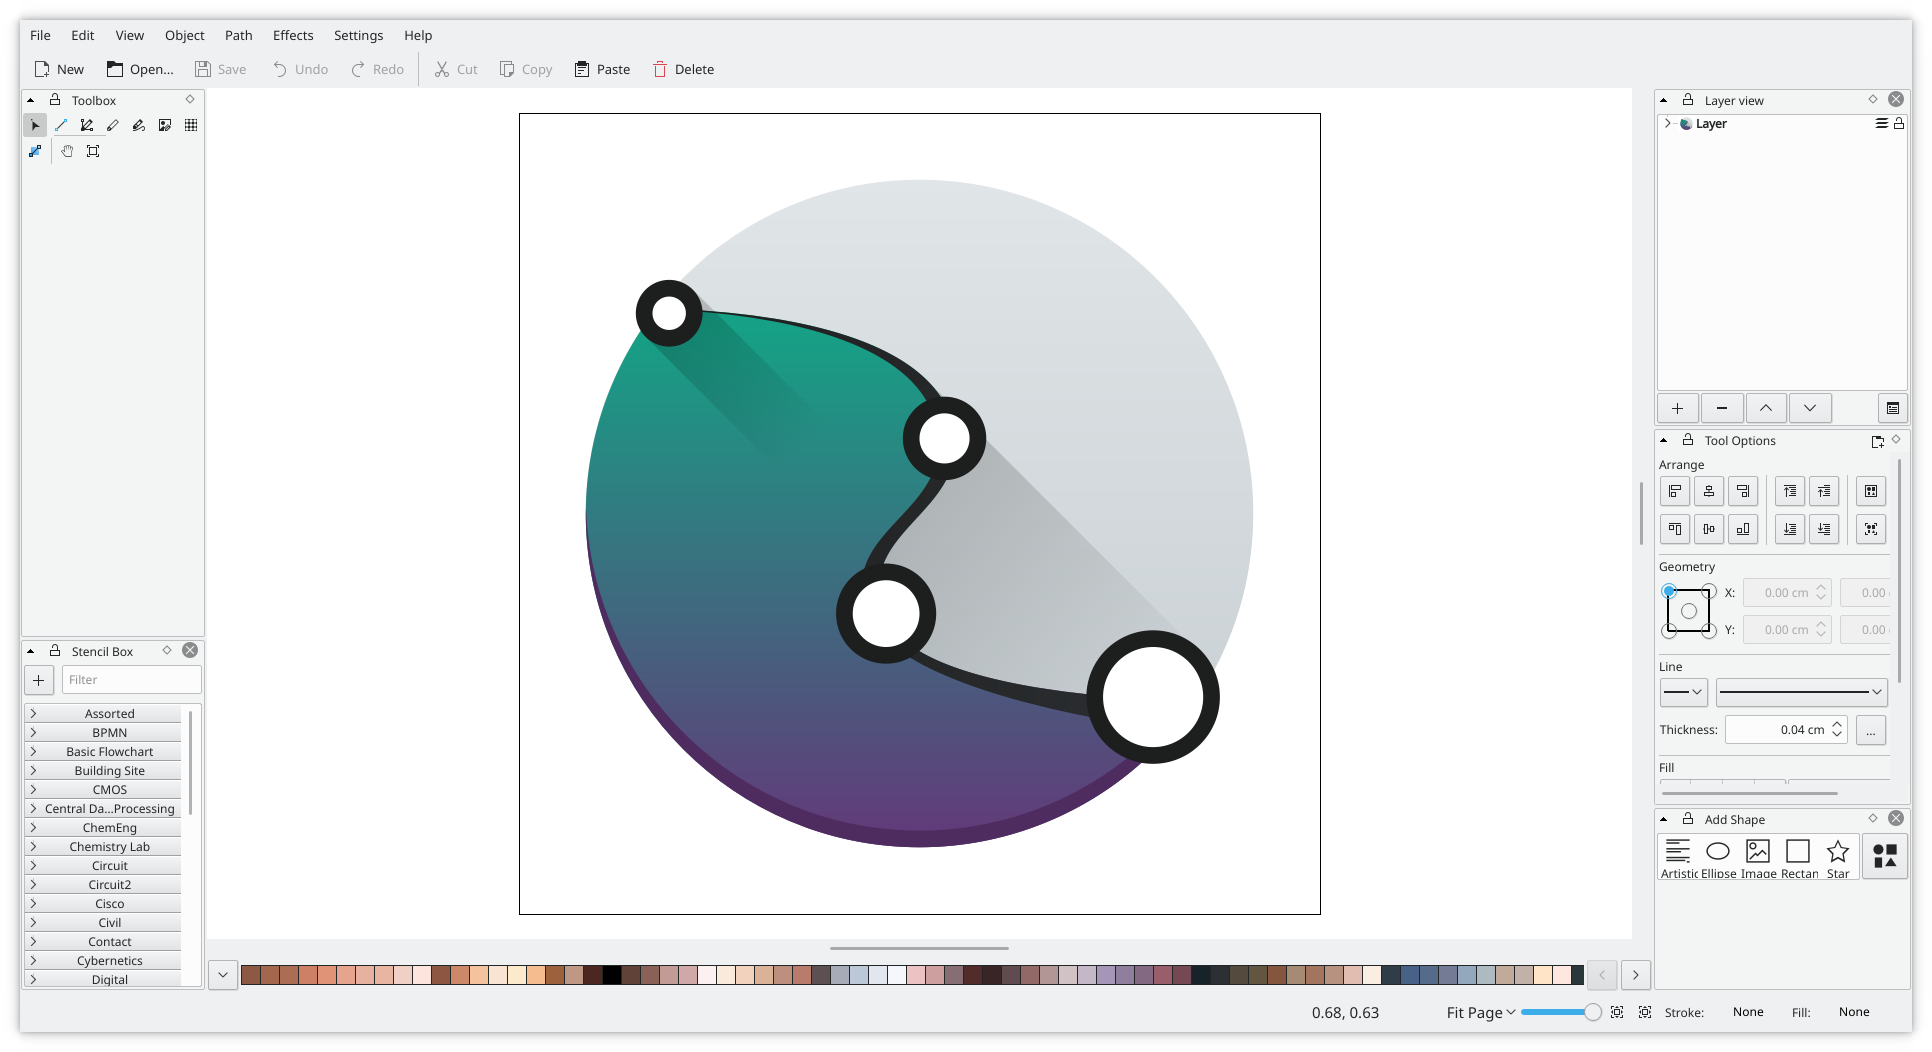The height and width of the screenshot is (1052, 1932).
Task: Undo the last action
Action: [x=299, y=69]
